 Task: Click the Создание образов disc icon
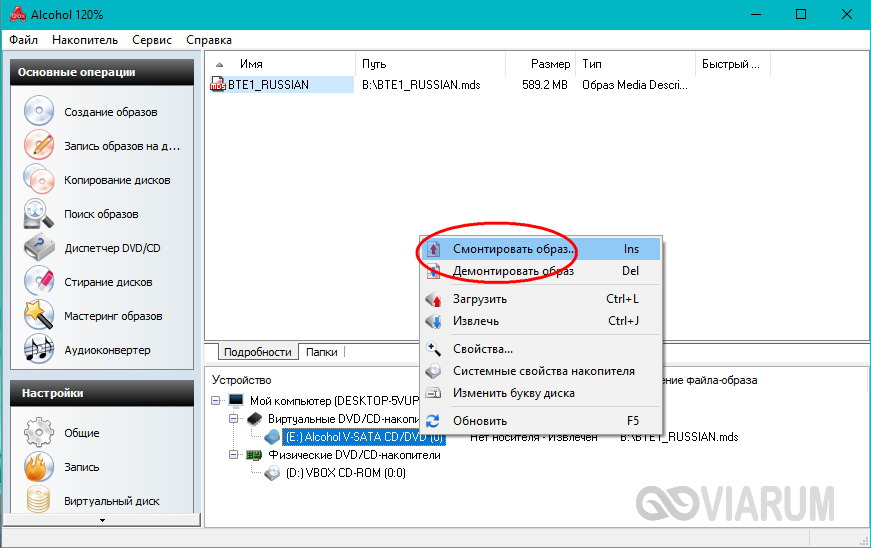coord(39,110)
